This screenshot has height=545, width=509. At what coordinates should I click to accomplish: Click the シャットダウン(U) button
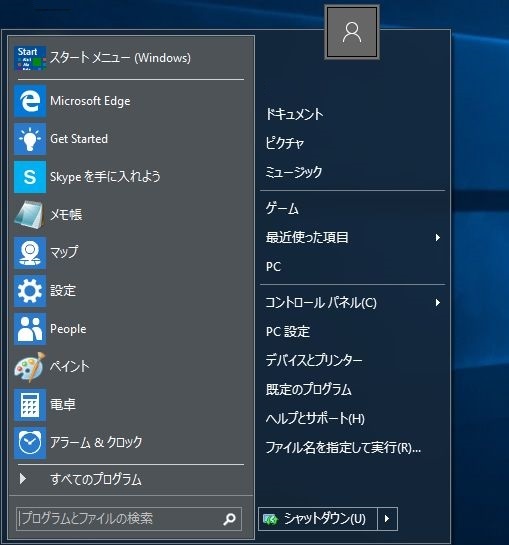(x=318, y=519)
